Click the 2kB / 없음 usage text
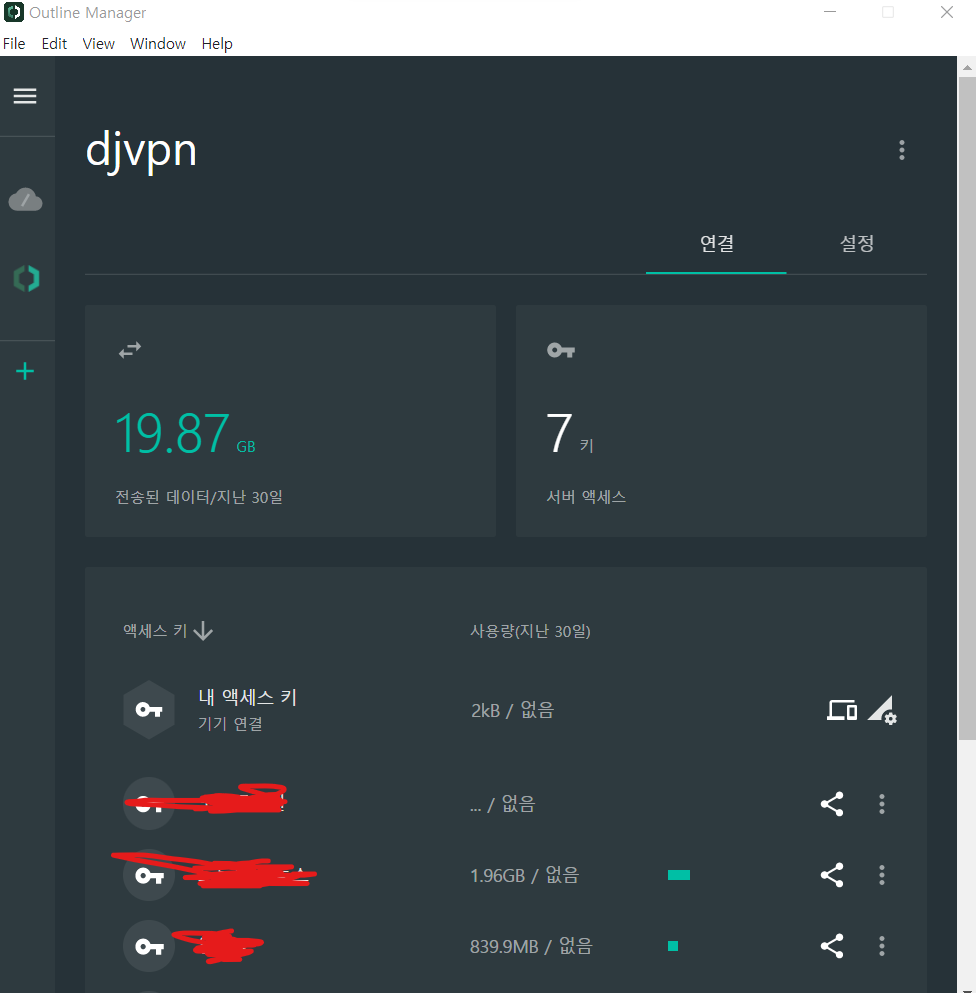Viewport: 976px width, 993px height. pyautogui.click(x=512, y=711)
